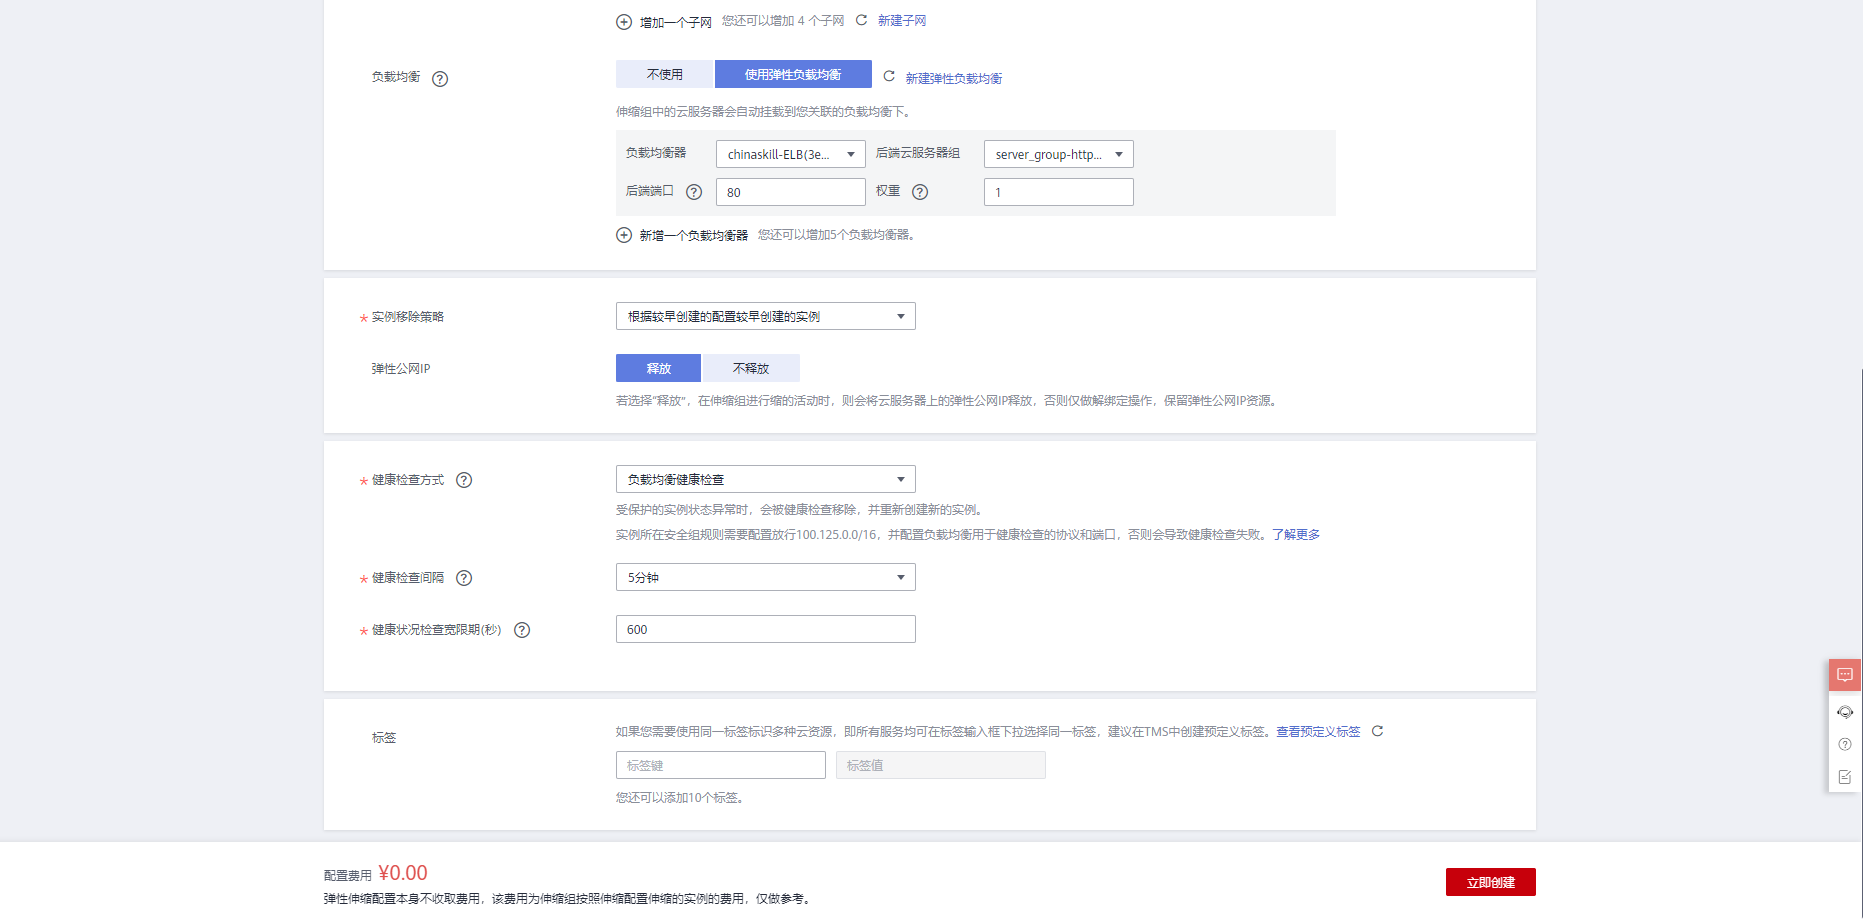Open the customer service headset icon
The image size is (1863, 919).
point(1845,712)
